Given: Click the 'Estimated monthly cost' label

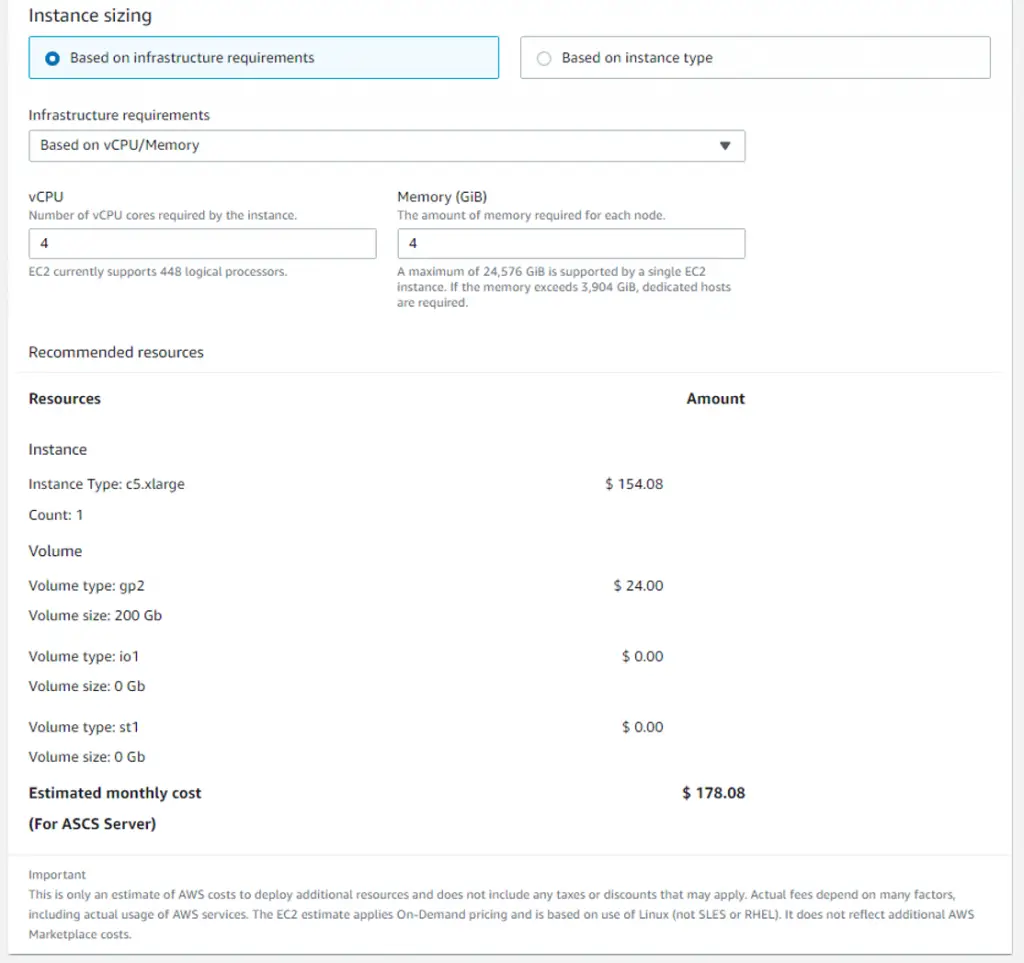Looking at the screenshot, I should coord(115,793).
